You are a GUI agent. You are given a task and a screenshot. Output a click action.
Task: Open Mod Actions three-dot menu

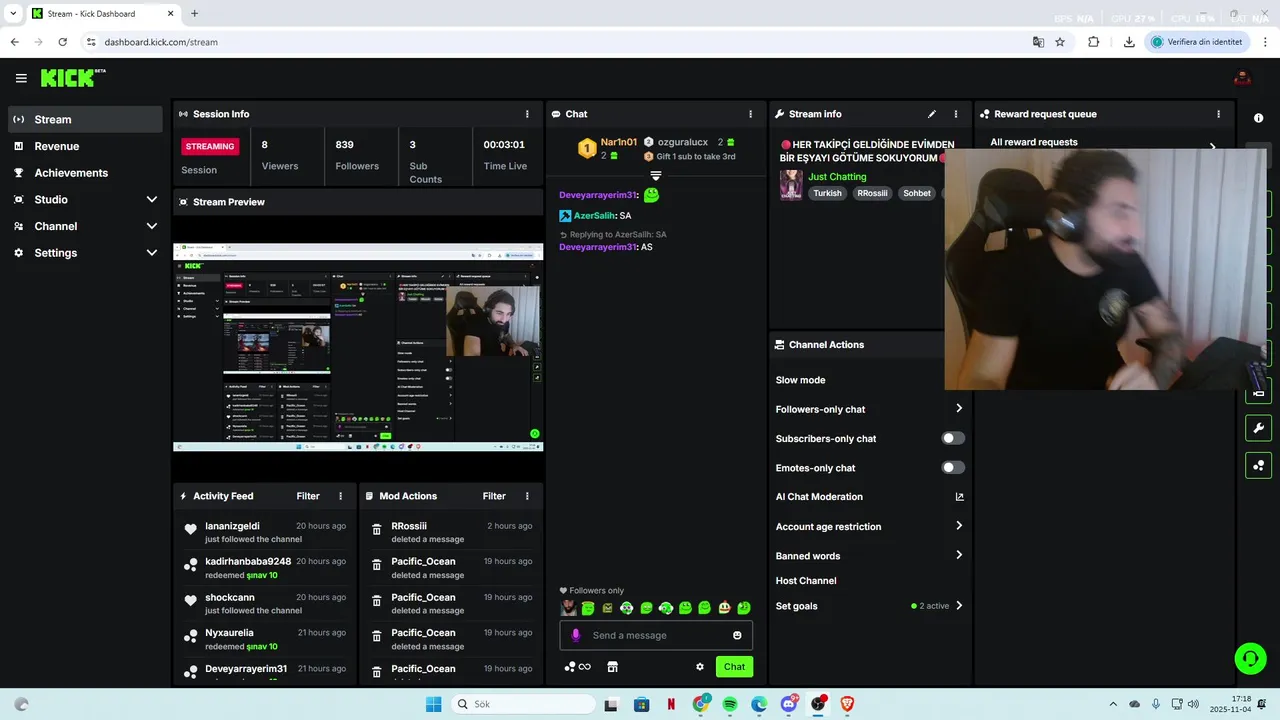(527, 496)
